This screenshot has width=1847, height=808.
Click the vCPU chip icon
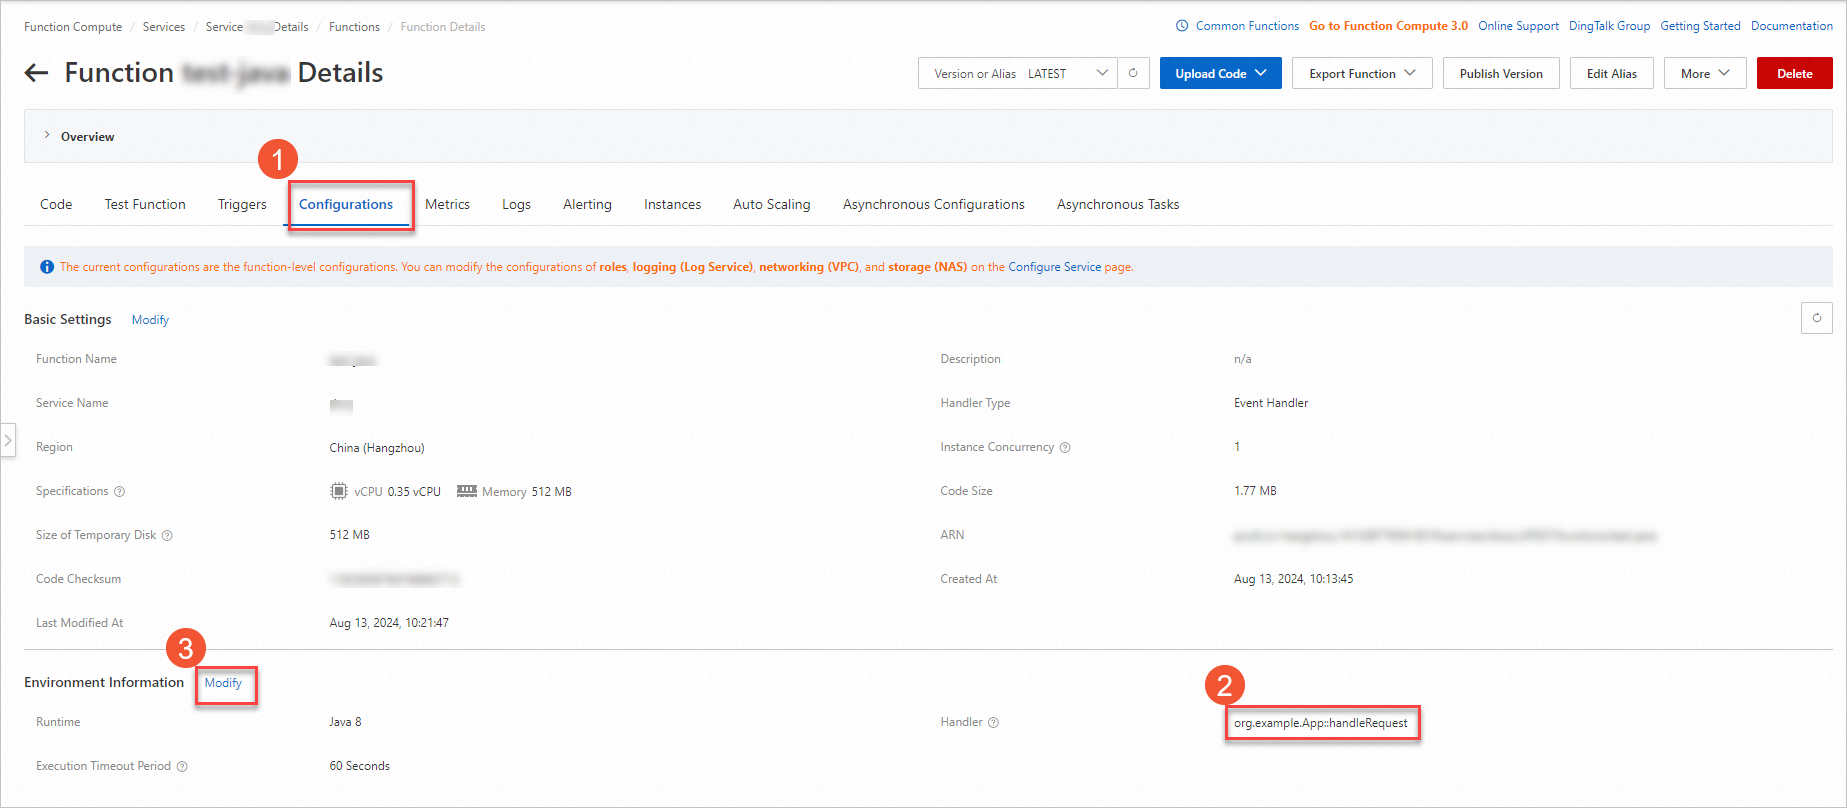tap(339, 491)
